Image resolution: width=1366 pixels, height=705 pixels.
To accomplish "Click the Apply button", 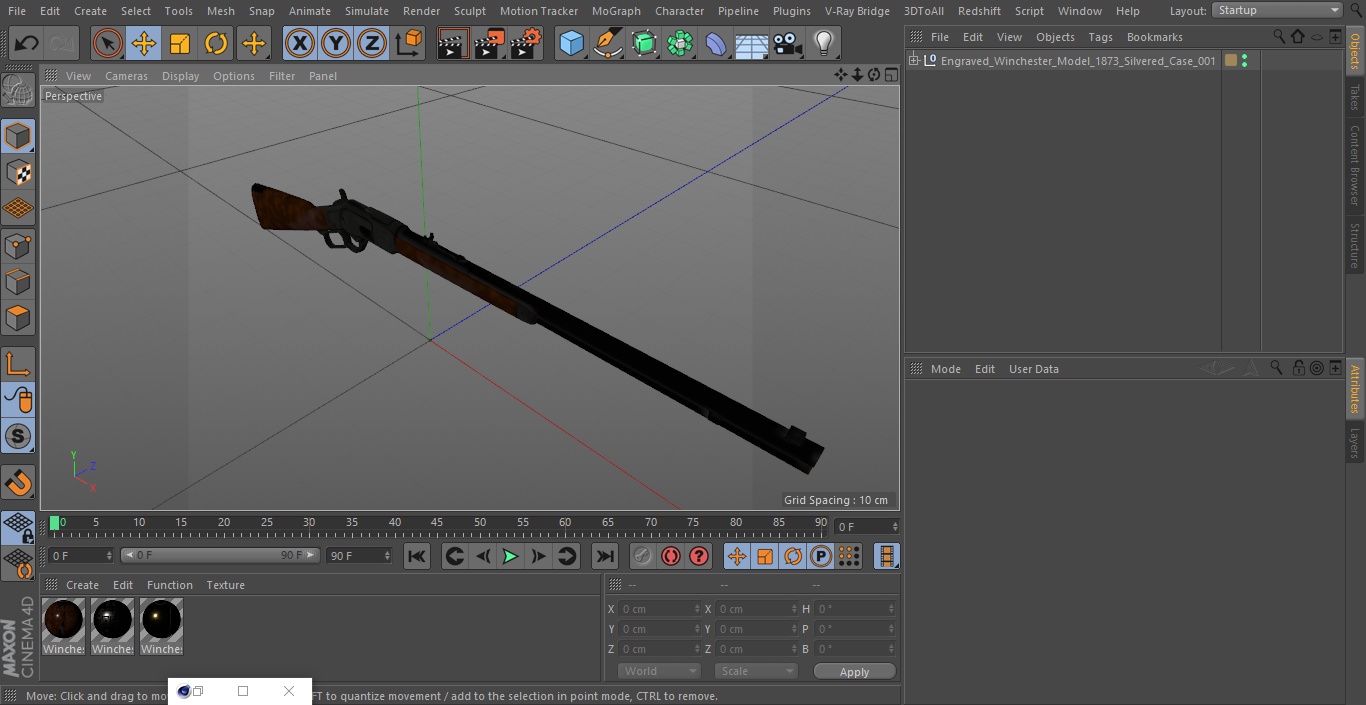I will [x=854, y=672].
